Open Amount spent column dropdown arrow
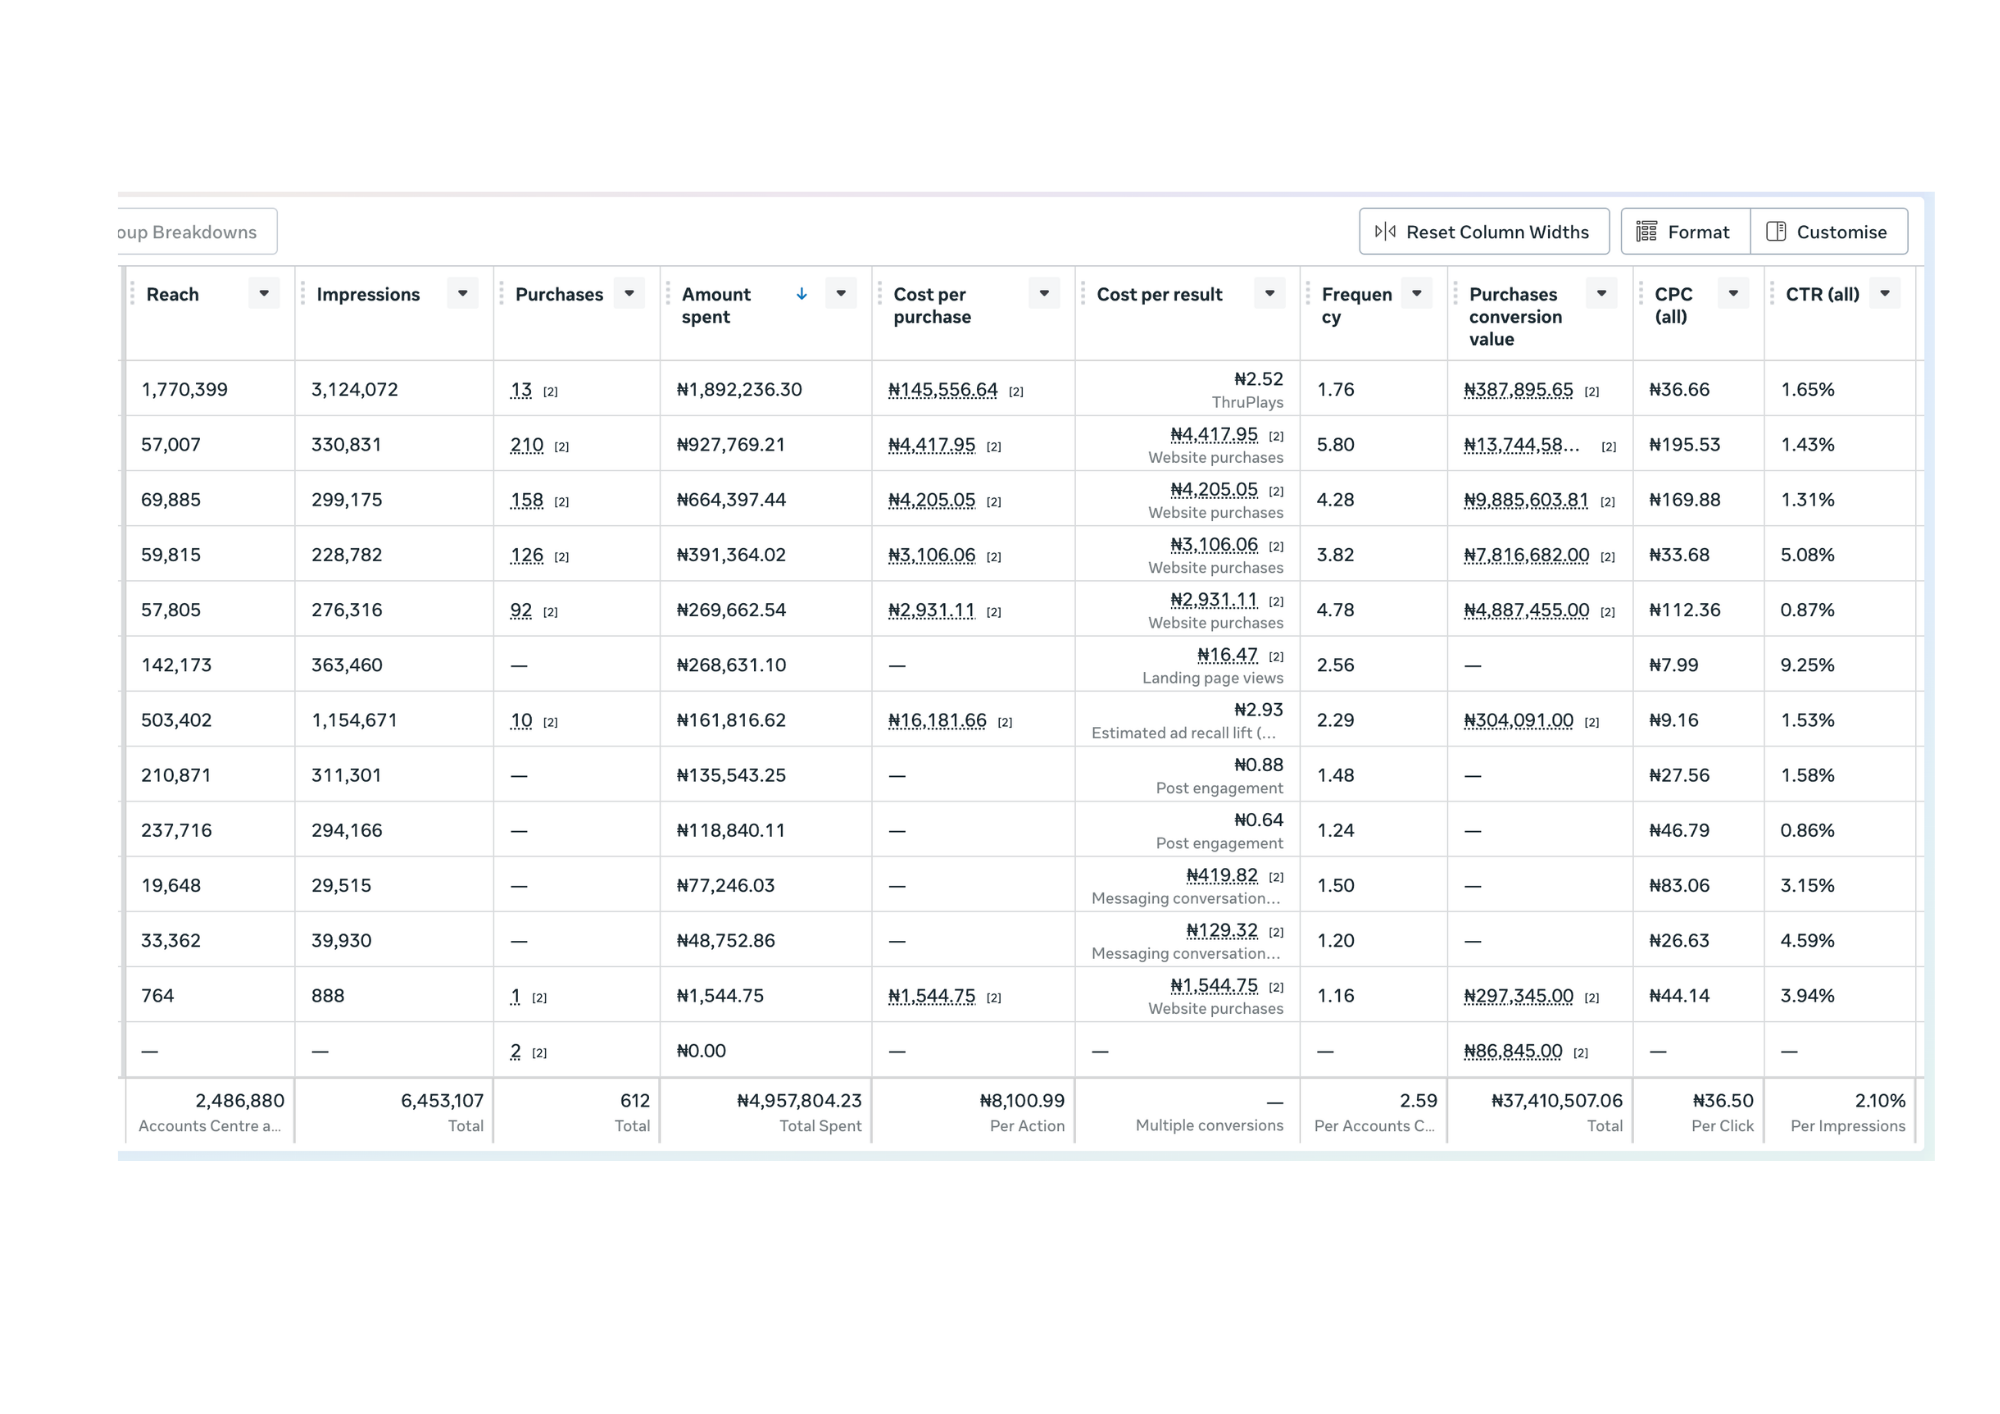The image size is (2000, 1414). 841,294
